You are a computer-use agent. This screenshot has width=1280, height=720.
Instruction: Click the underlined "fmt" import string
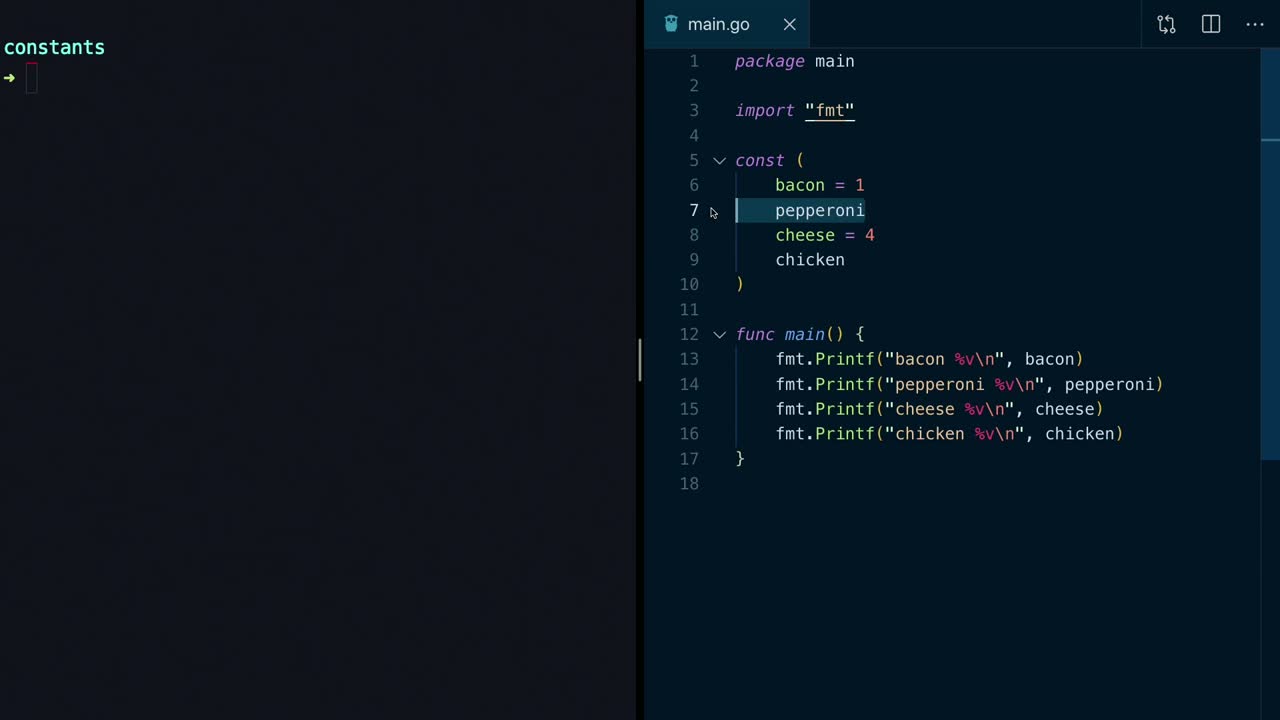tap(829, 111)
